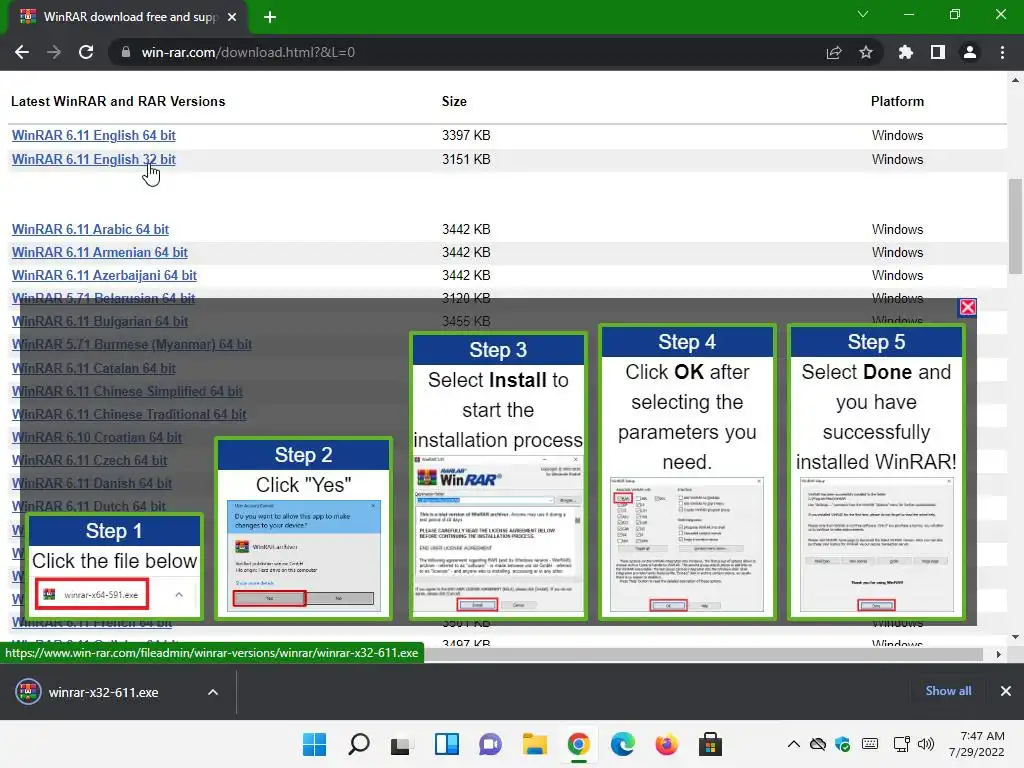Open the clock showing 7:47 AM

(x=977, y=744)
